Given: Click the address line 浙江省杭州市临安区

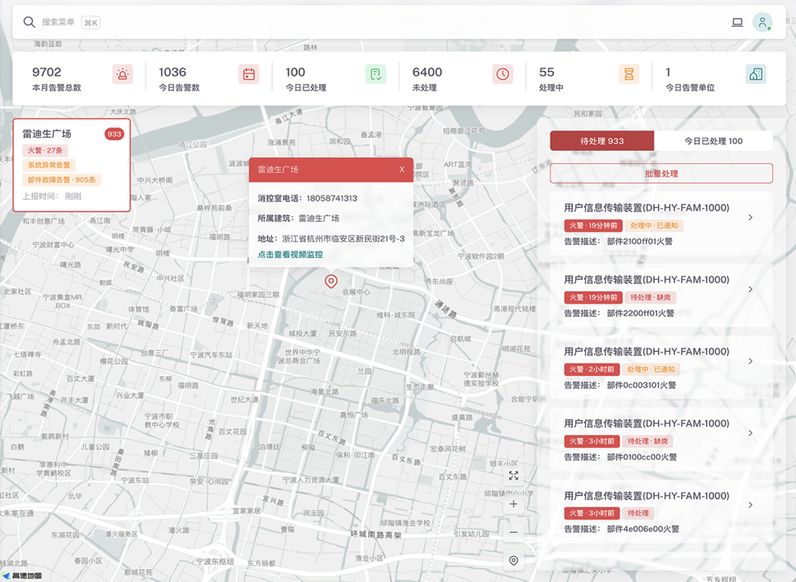Looking at the screenshot, I should pyautogui.click(x=331, y=238).
